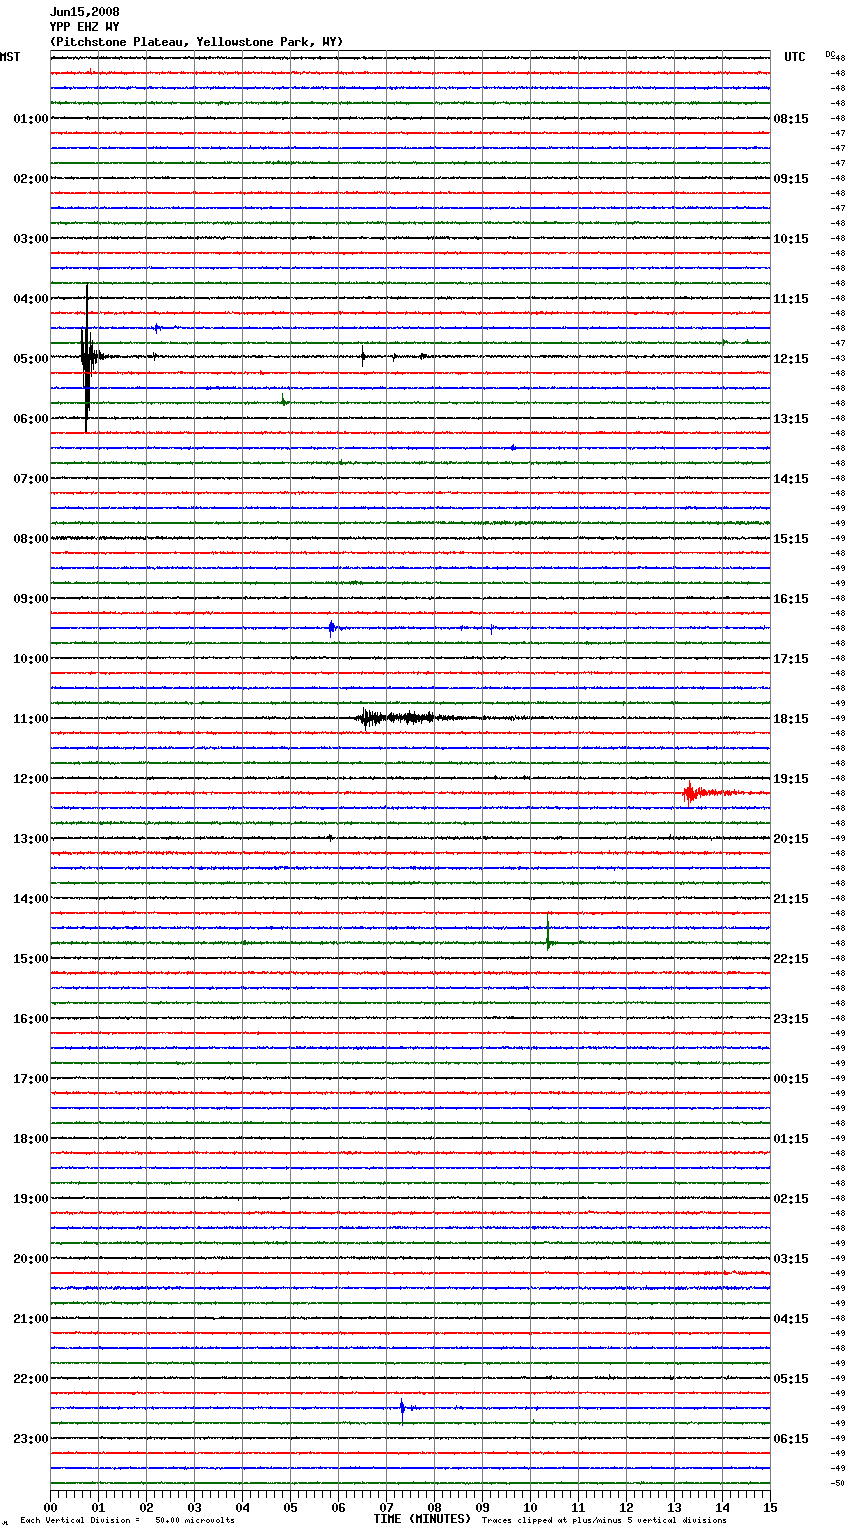
Task: Select the 11:00 MST time label
Action: tap(31, 719)
